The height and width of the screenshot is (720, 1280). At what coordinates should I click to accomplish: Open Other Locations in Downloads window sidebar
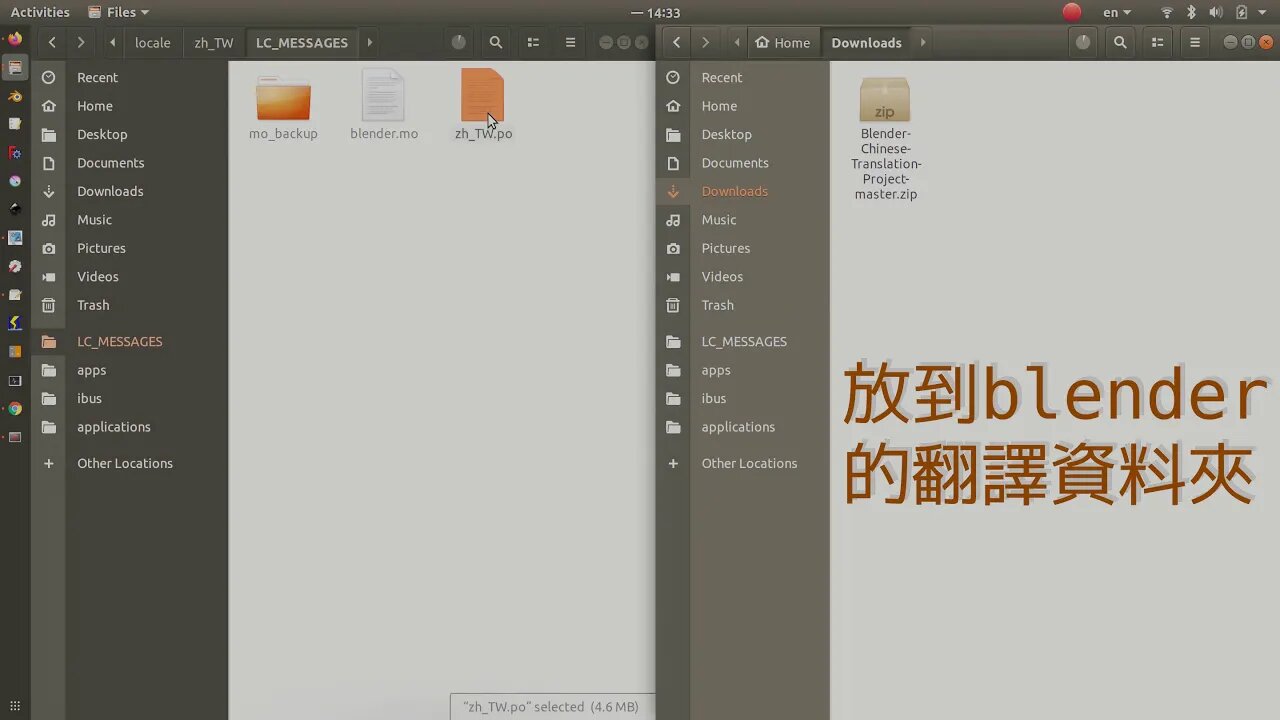tap(743, 463)
